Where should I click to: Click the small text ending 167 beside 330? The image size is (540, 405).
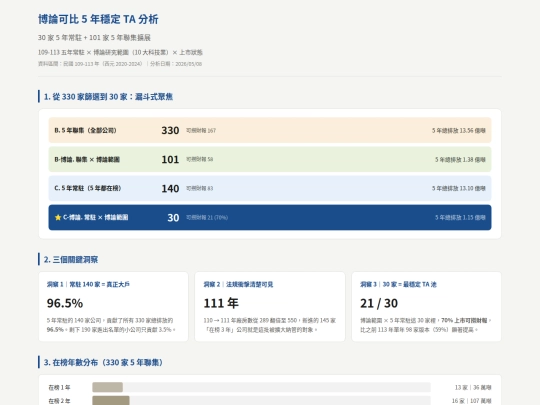pos(201,131)
